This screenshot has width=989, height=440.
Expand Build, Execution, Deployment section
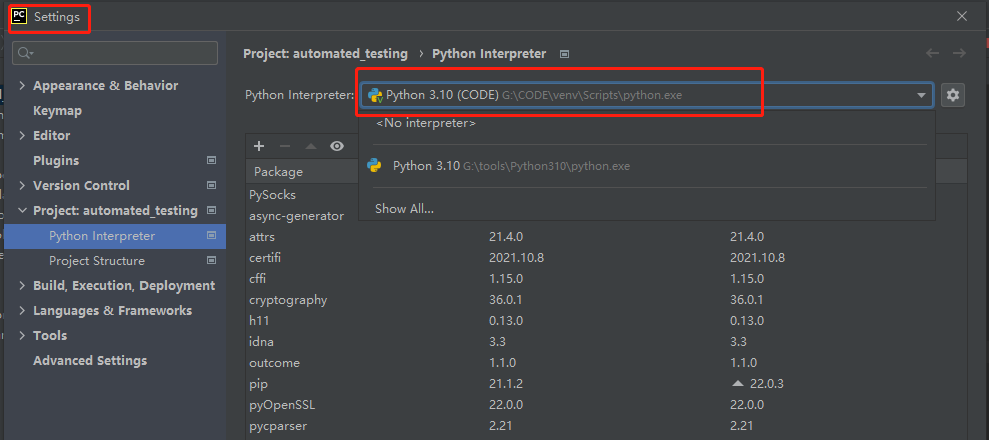point(22,286)
